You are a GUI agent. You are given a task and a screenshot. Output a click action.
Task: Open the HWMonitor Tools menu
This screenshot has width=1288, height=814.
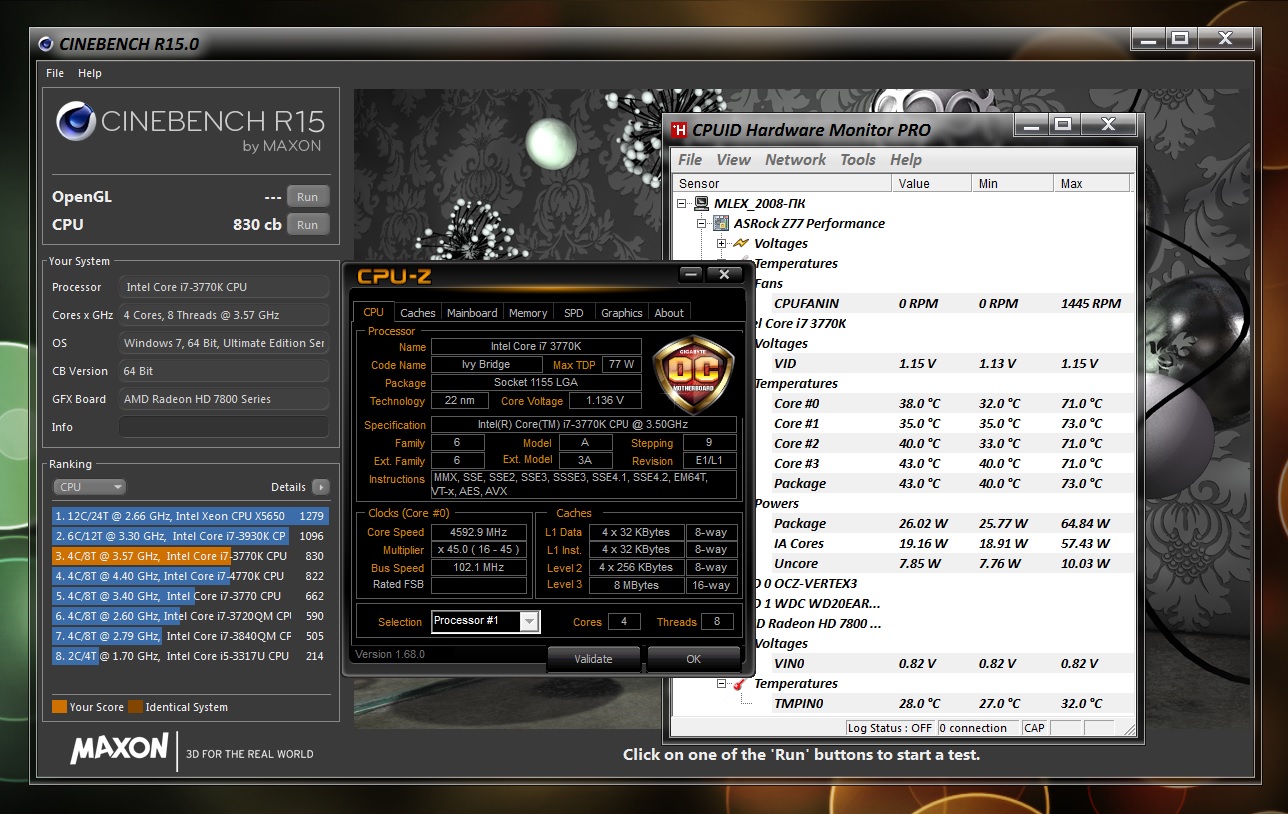pos(858,159)
